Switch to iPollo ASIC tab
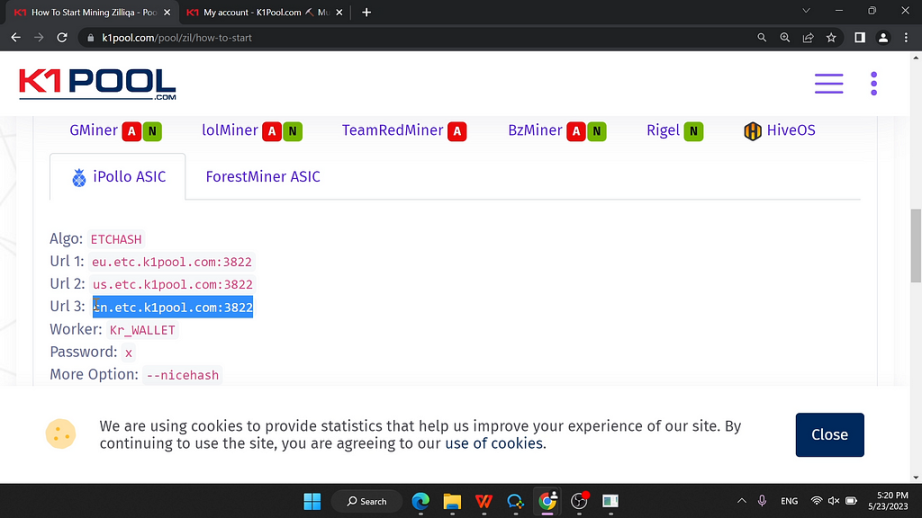922x518 pixels. [118, 177]
